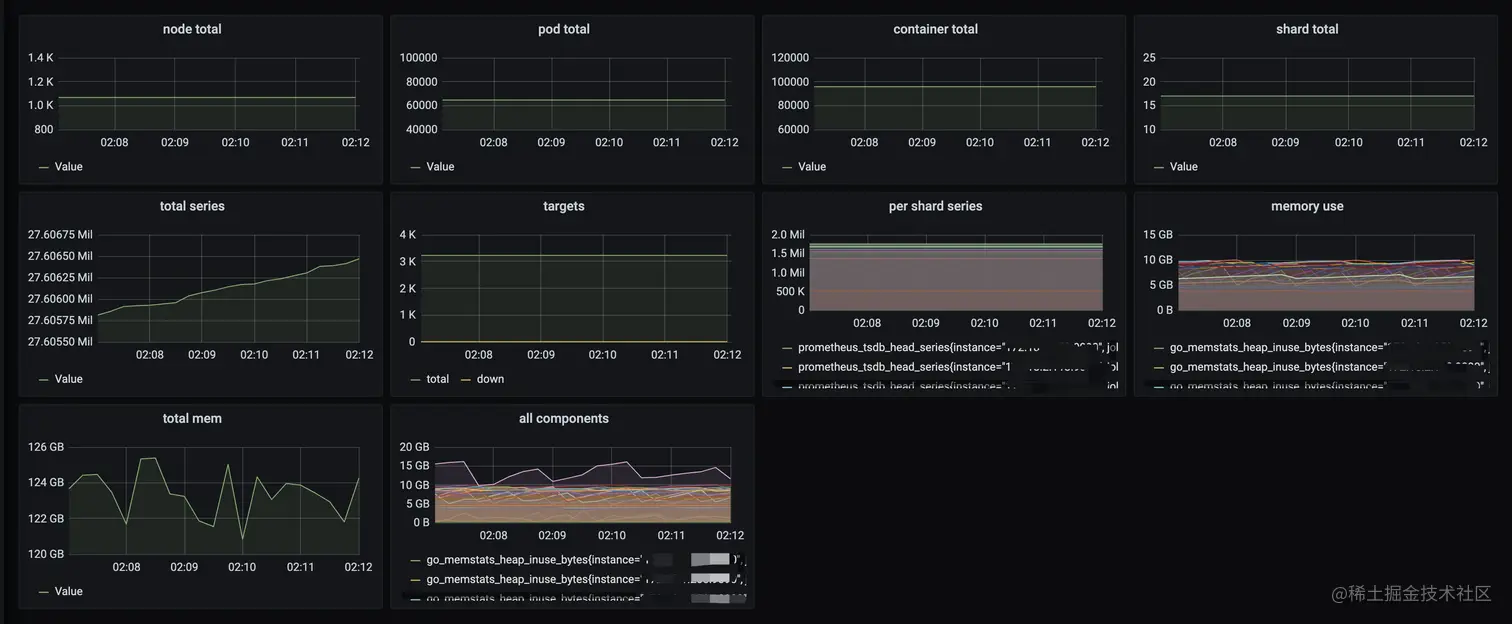
Task: Click the targets panel title
Action: click(564, 206)
